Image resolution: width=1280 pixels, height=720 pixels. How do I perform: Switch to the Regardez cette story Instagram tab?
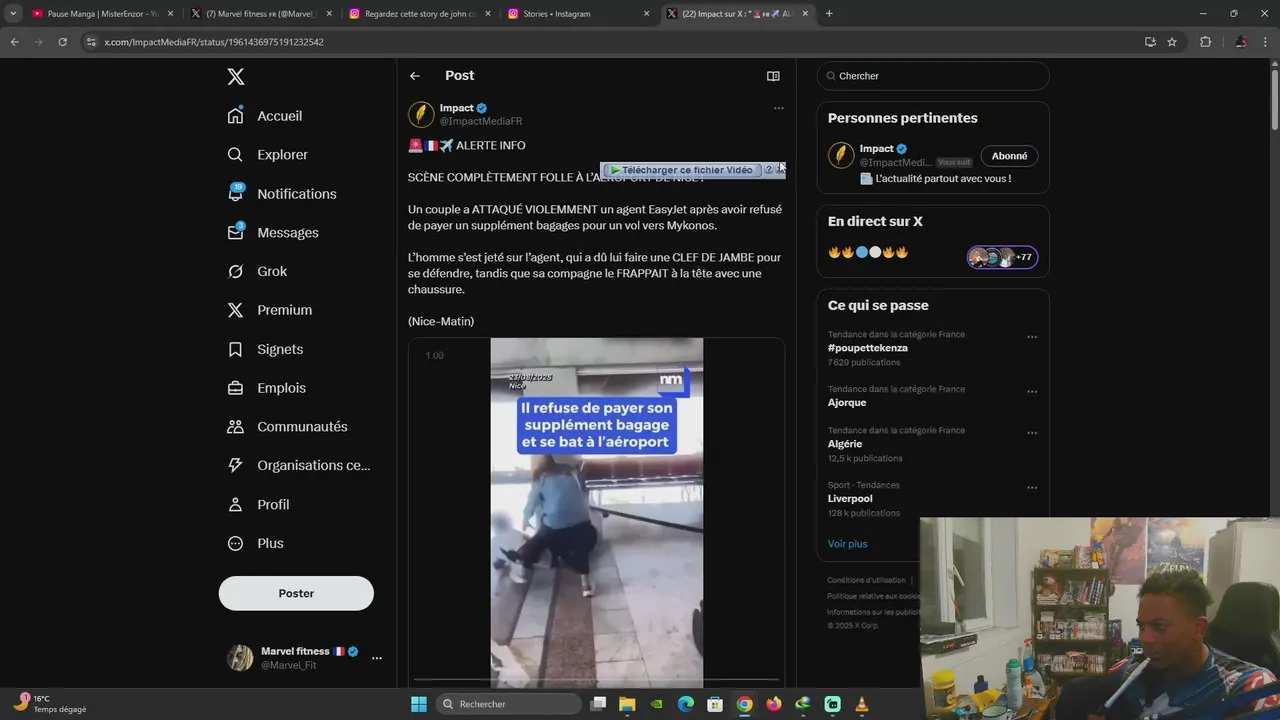click(x=419, y=14)
